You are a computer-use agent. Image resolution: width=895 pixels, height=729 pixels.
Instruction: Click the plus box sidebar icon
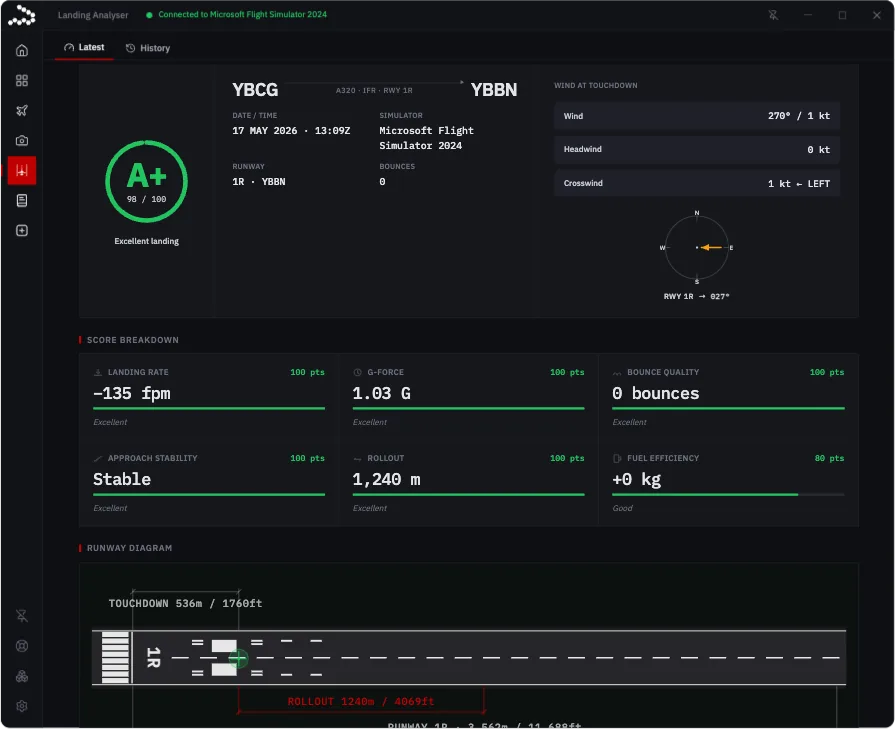click(x=22, y=230)
